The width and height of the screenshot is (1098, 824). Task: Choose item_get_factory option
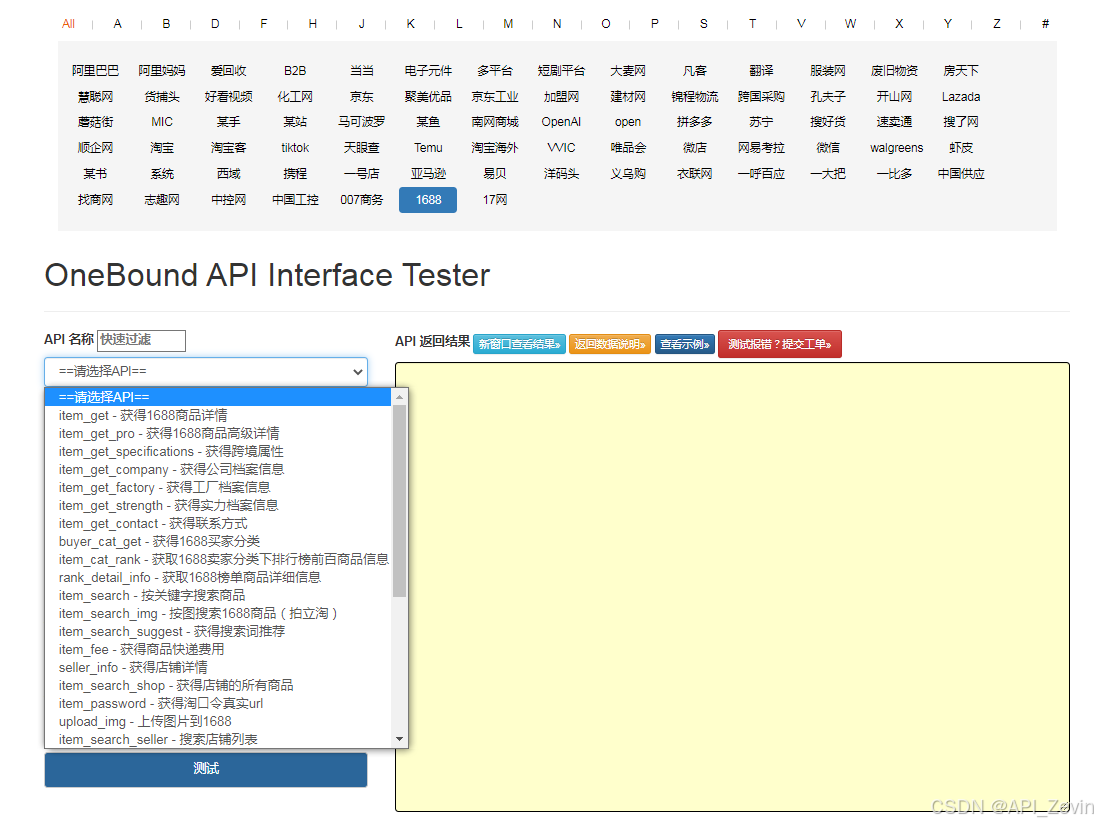click(218, 487)
